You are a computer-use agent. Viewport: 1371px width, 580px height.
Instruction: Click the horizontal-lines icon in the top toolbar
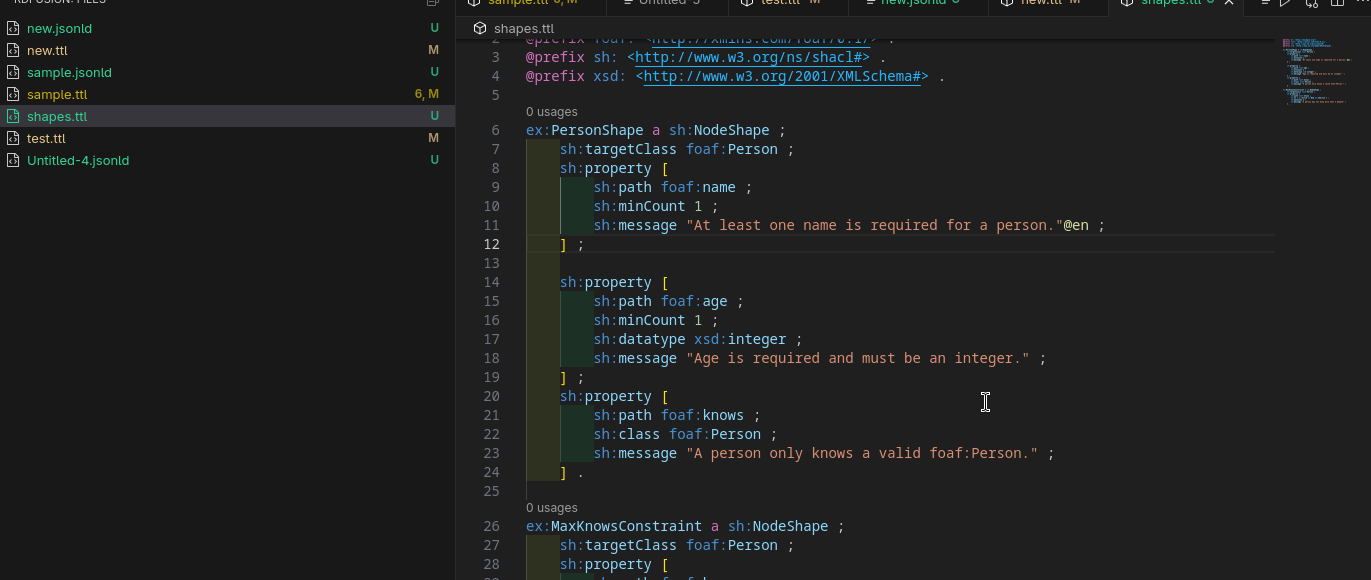click(1265, 3)
